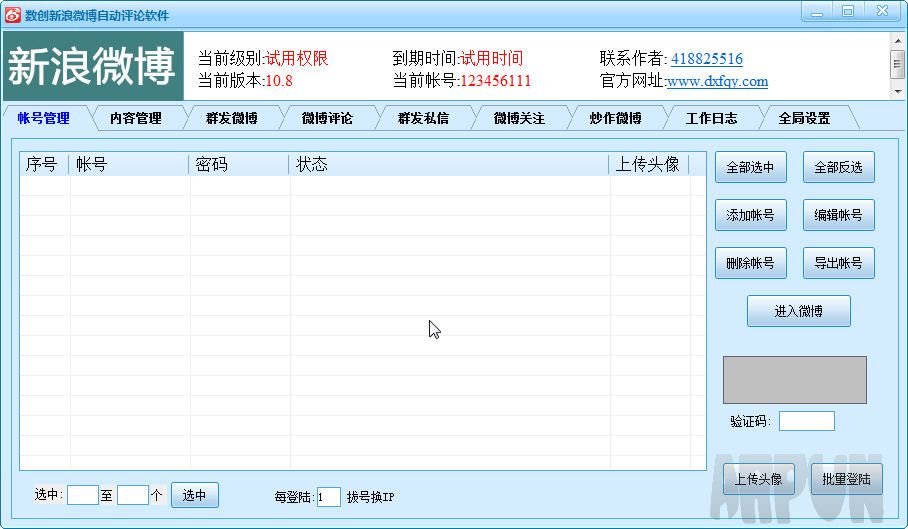View the 工作日志 tab
The image size is (908, 529).
click(x=712, y=118)
